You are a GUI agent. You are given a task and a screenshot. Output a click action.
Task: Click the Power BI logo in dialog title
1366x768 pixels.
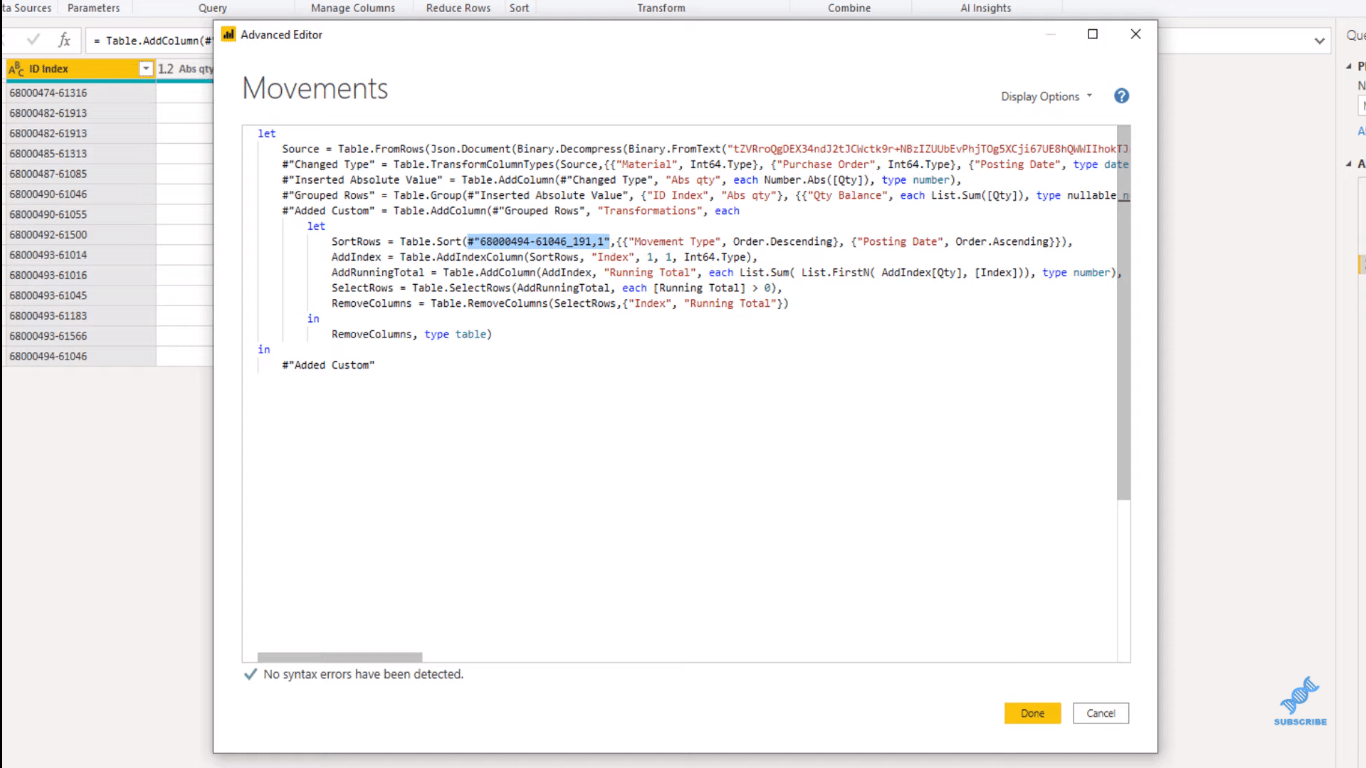(228, 34)
